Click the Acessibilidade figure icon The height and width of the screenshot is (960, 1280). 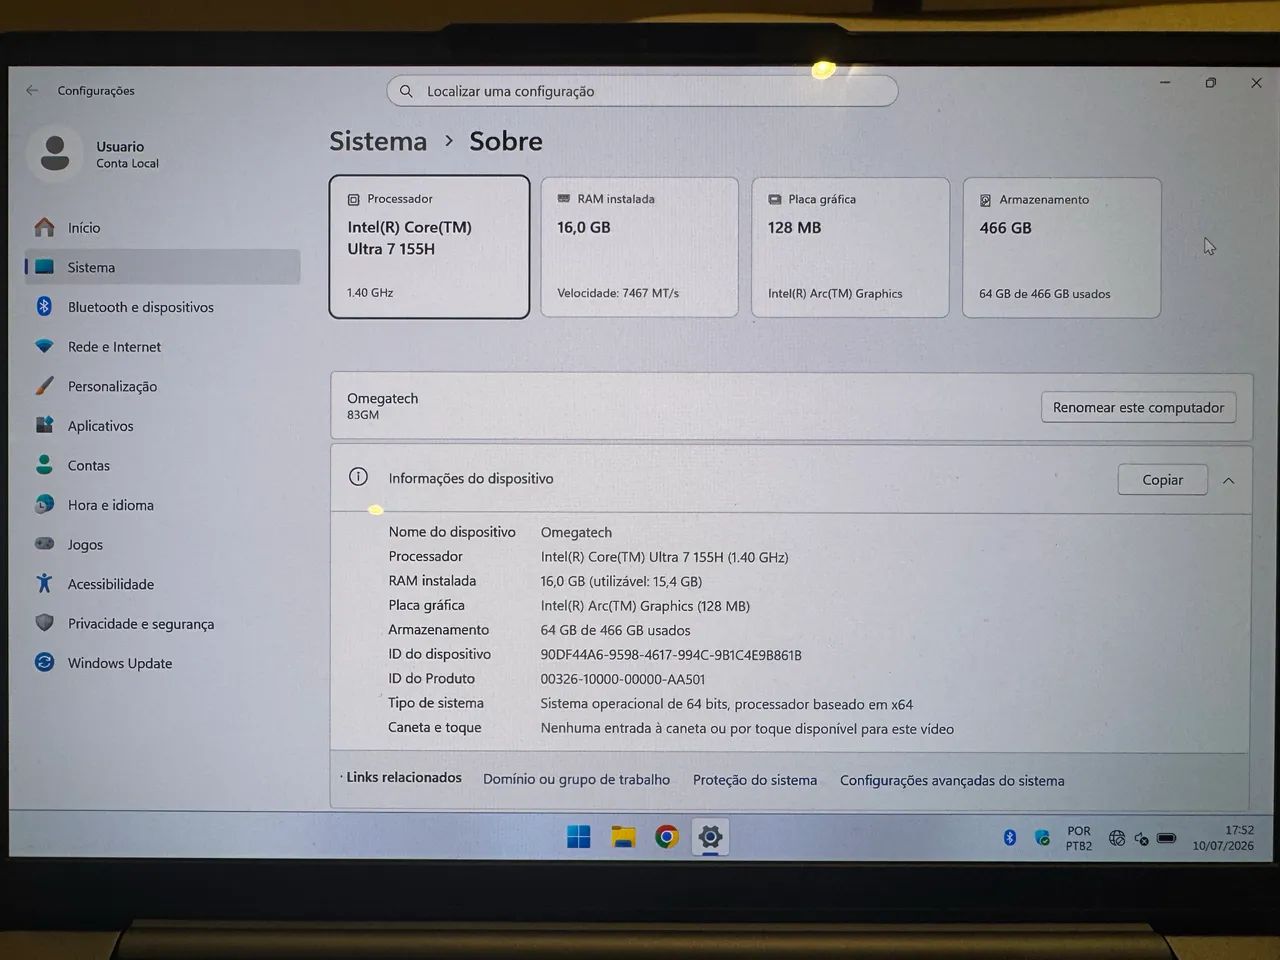point(44,583)
